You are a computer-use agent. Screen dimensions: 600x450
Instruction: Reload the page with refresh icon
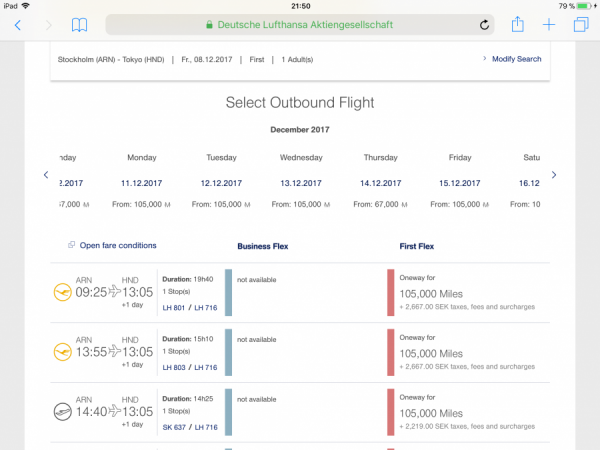485,25
